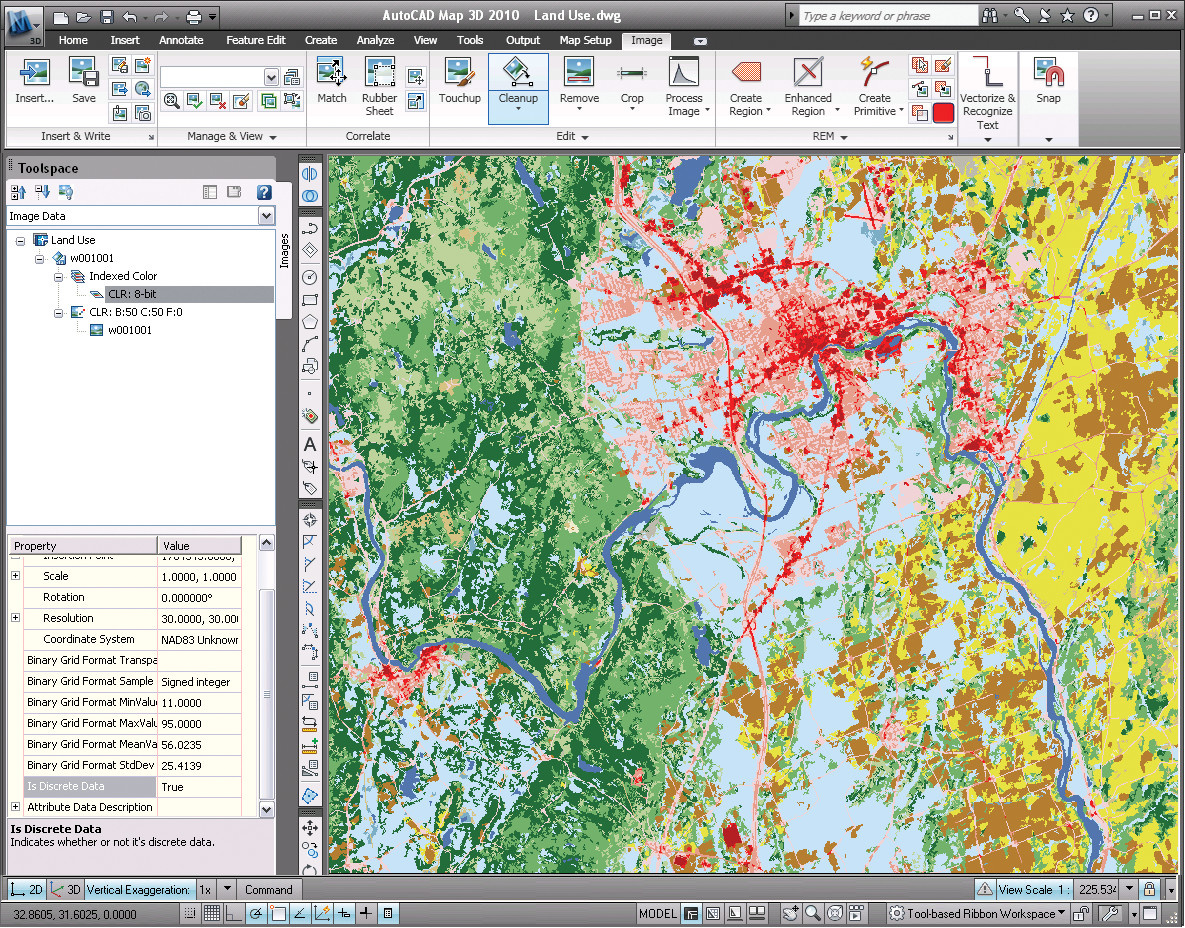Click the Help question mark icon
1185x928 pixels.
pos(1090,15)
